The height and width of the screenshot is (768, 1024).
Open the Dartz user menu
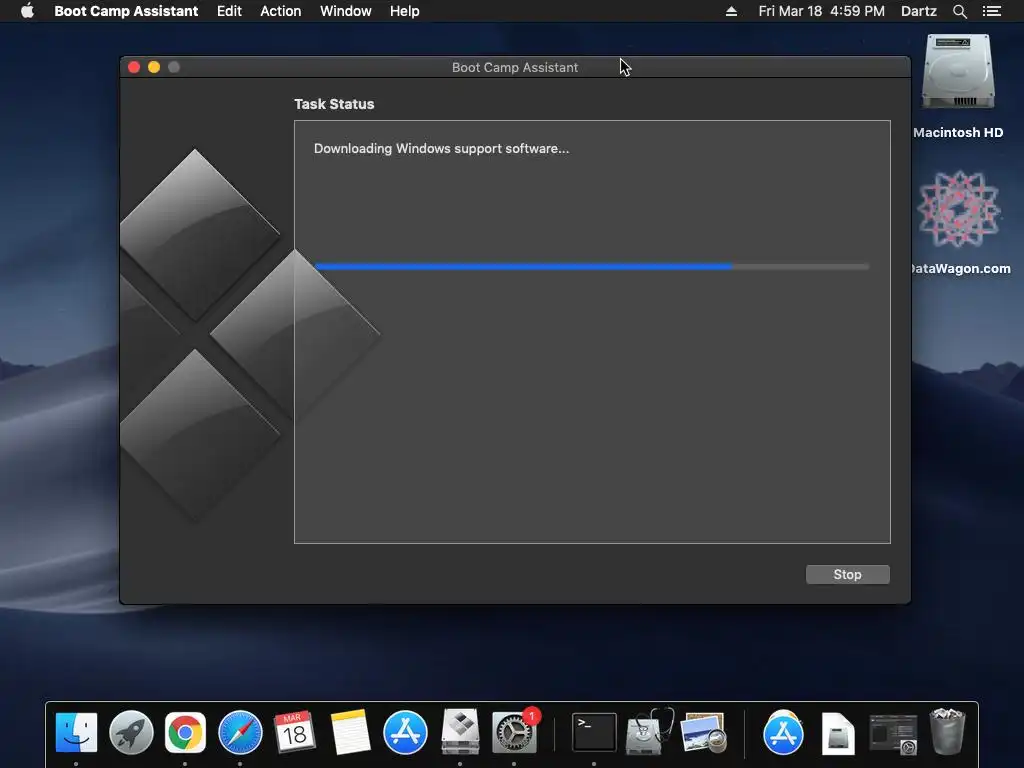[919, 11]
